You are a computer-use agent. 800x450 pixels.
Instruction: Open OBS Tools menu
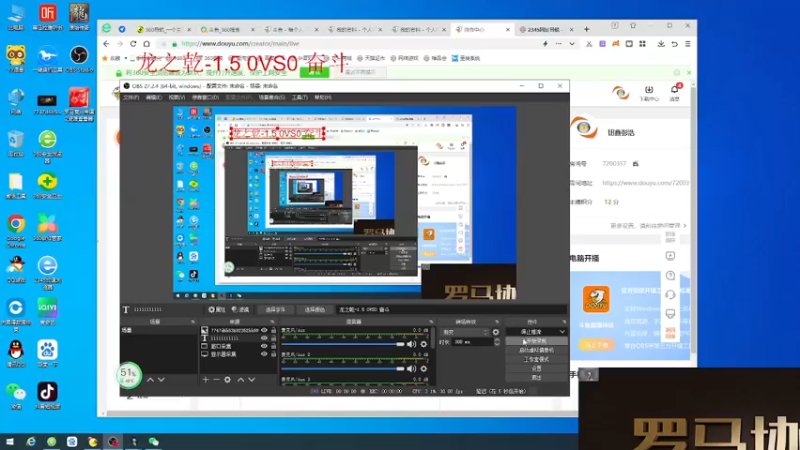pyautogui.click(x=299, y=97)
